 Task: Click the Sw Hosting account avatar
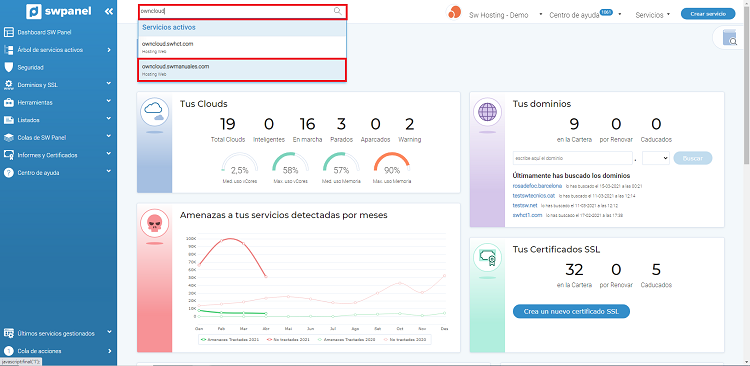coord(453,12)
